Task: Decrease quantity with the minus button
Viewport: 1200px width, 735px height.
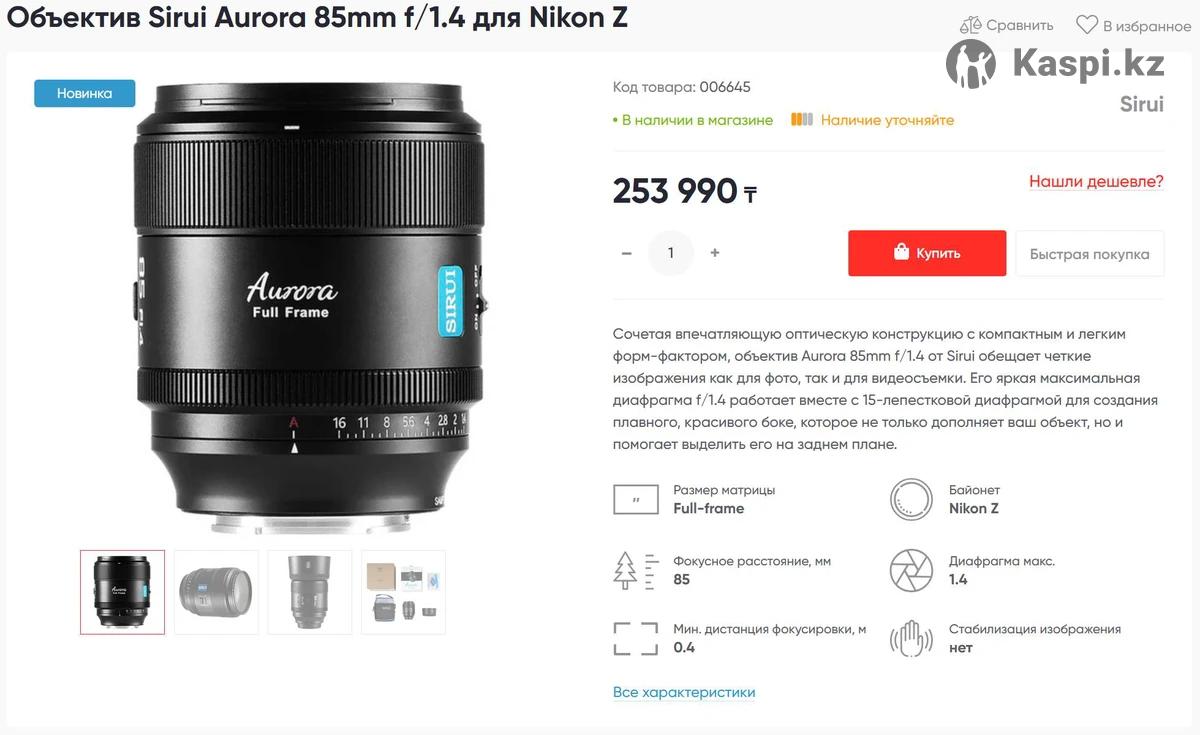Action: tap(627, 253)
